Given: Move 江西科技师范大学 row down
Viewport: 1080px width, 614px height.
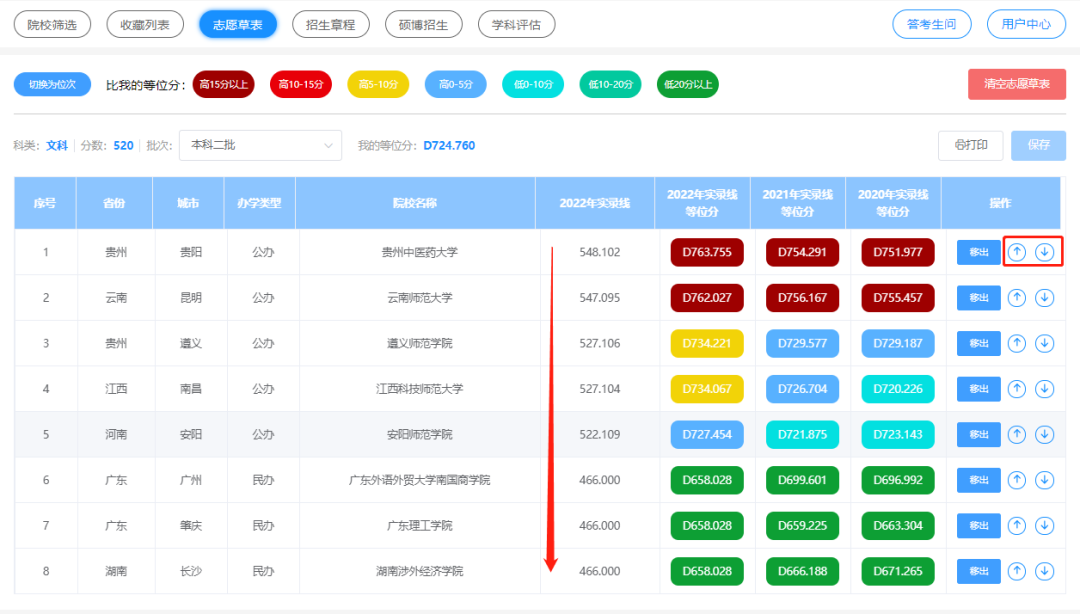Looking at the screenshot, I should coord(1045,389).
